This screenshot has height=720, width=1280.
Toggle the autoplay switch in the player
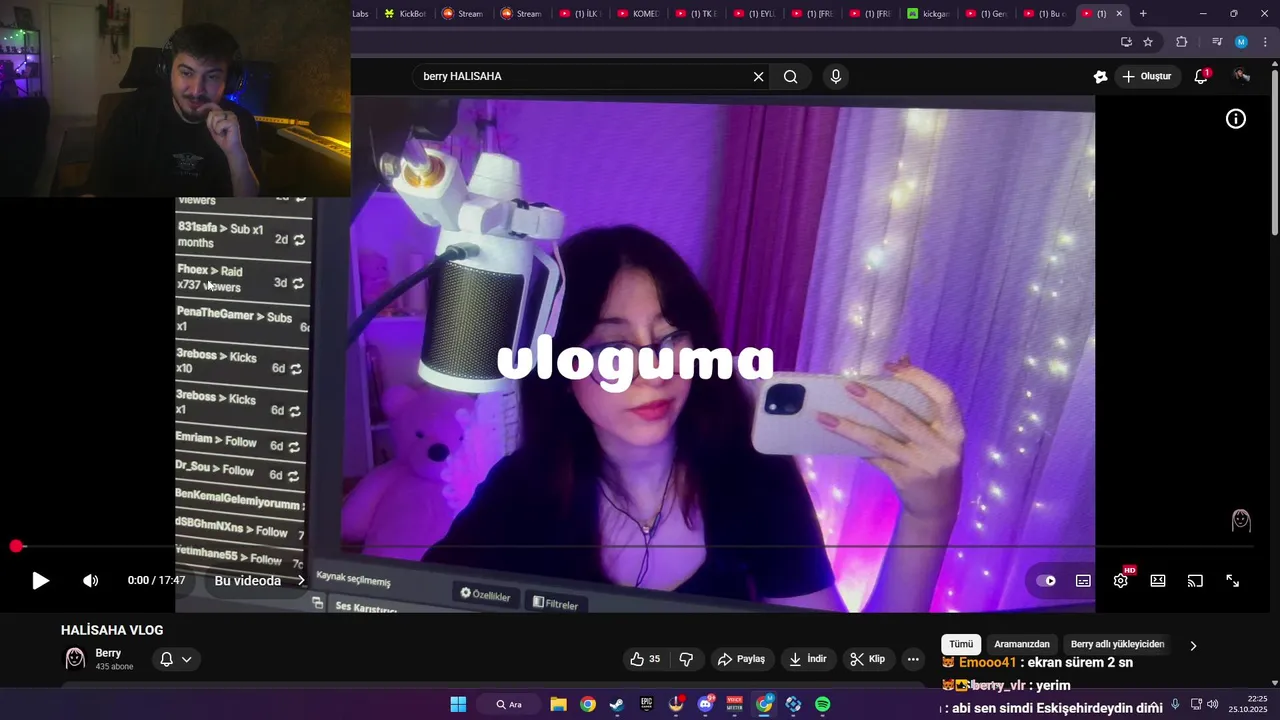[1046, 581]
